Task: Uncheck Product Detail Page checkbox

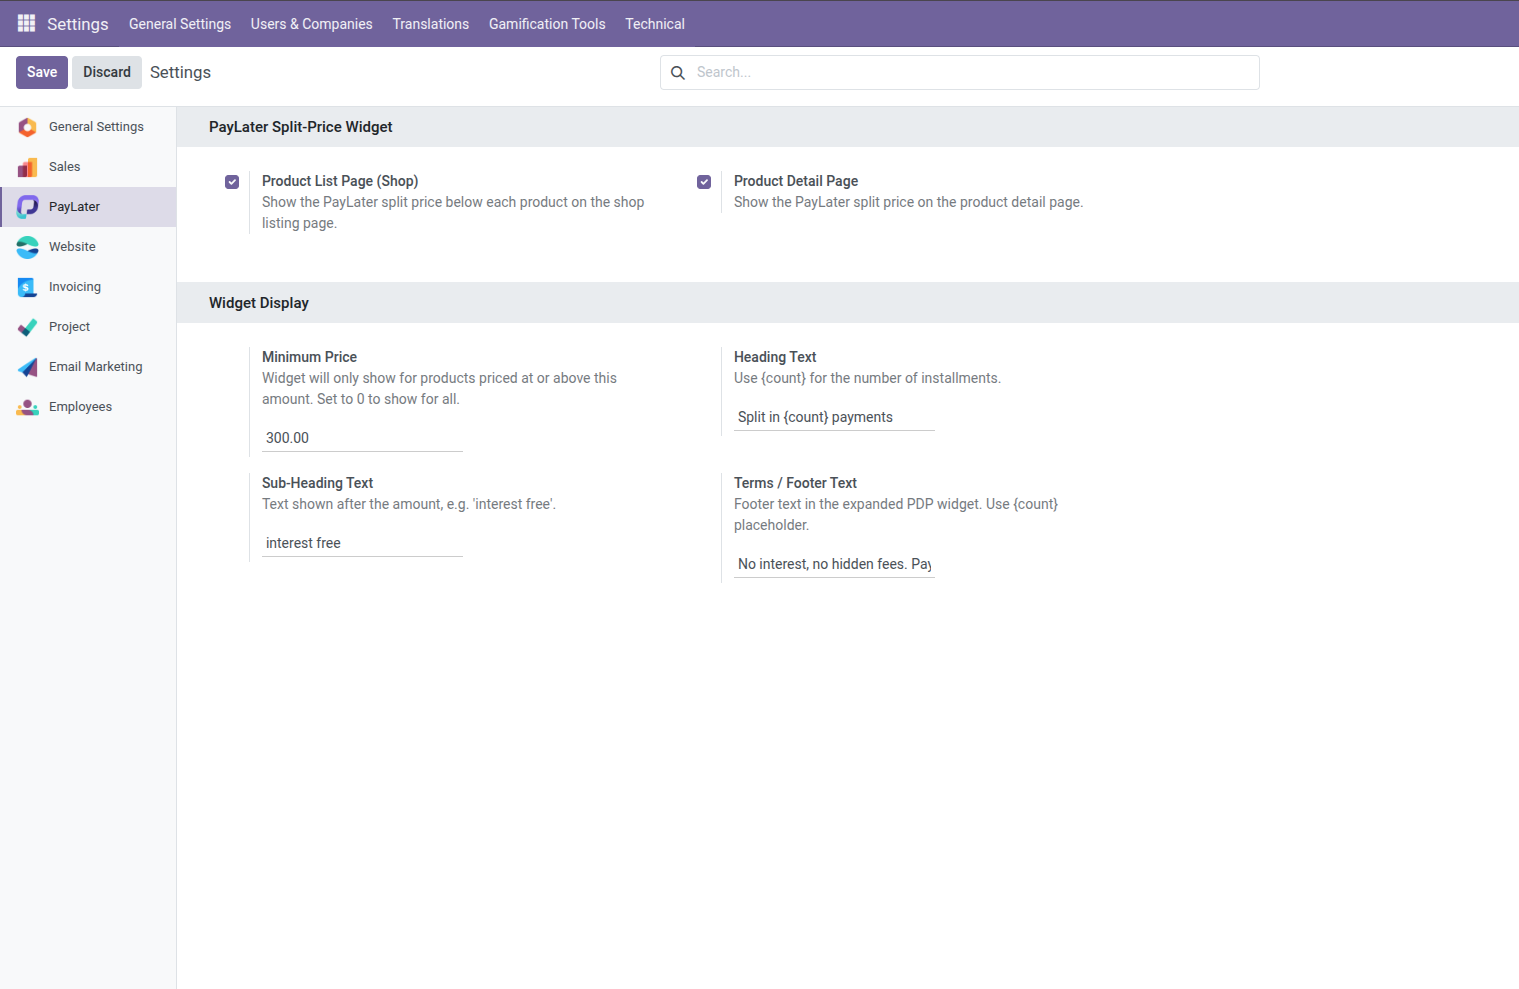Action: pyautogui.click(x=704, y=182)
